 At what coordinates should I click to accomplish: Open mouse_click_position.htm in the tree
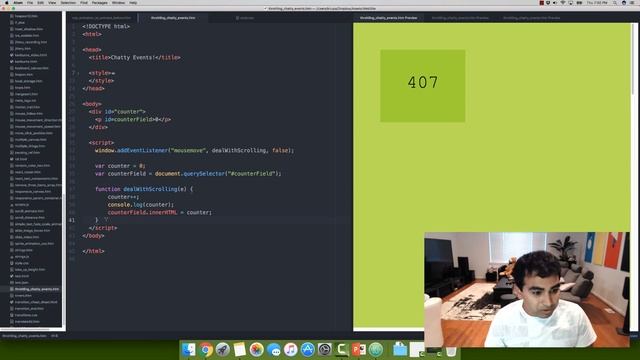[33, 133]
